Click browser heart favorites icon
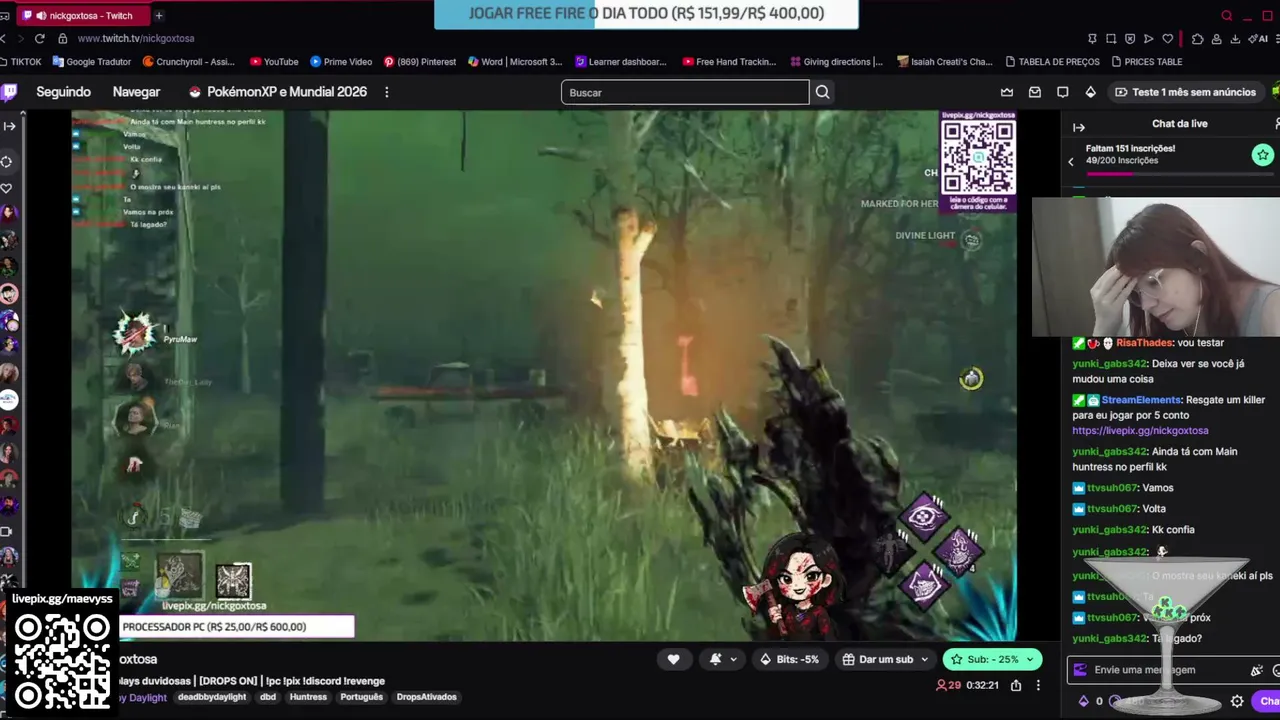Viewport: 1280px width, 720px height. (1167, 38)
